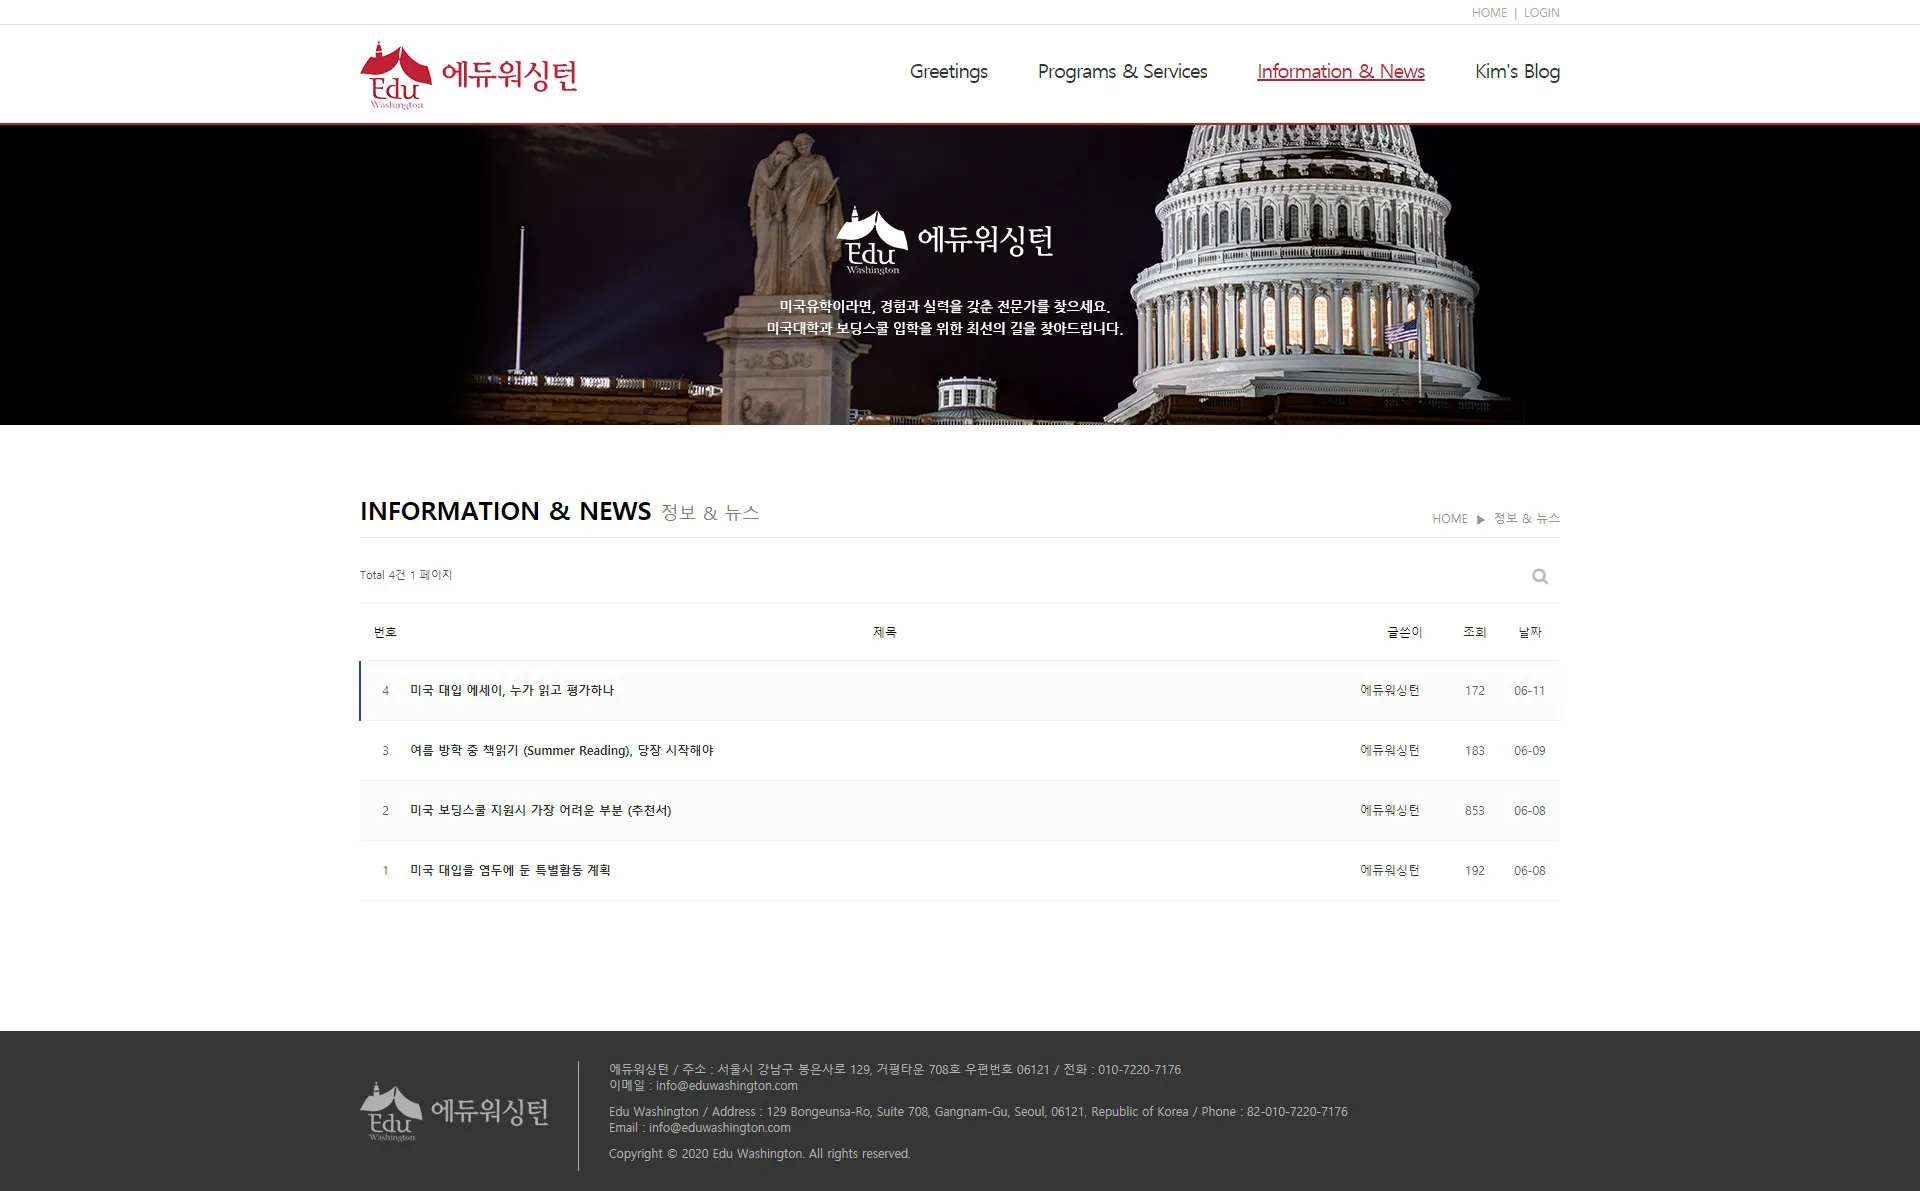Click view count 172
This screenshot has width=1920, height=1191.
point(1475,691)
